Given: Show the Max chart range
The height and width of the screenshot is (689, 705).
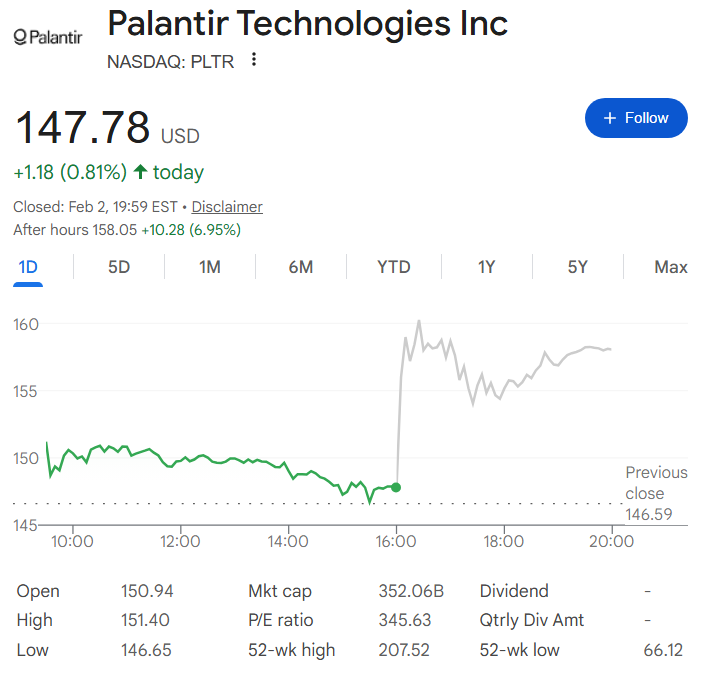Looking at the screenshot, I should 670,267.
